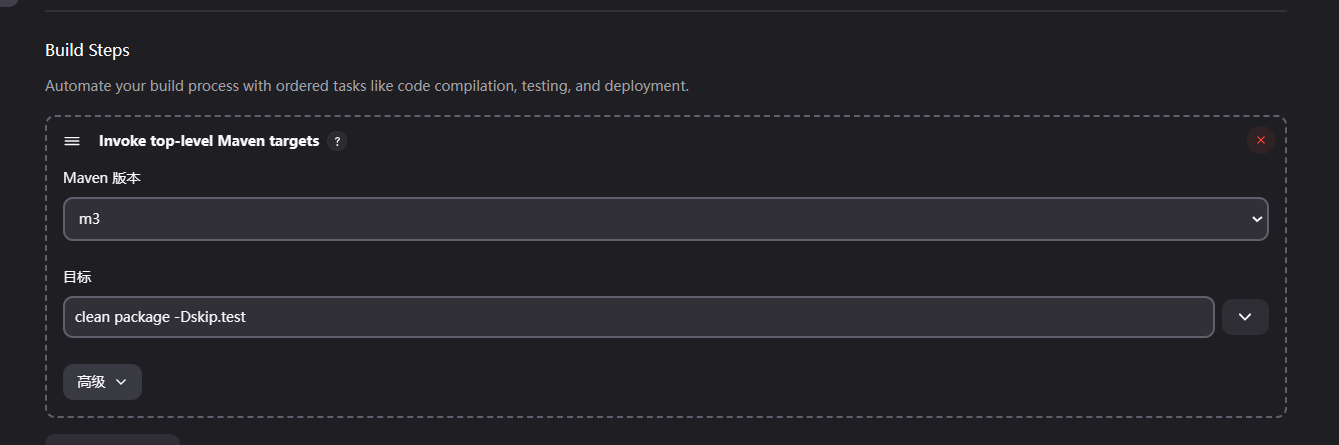Open the Maven 版本 m3 dropdown
This screenshot has width=1339, height=445.
coord(666,219)
